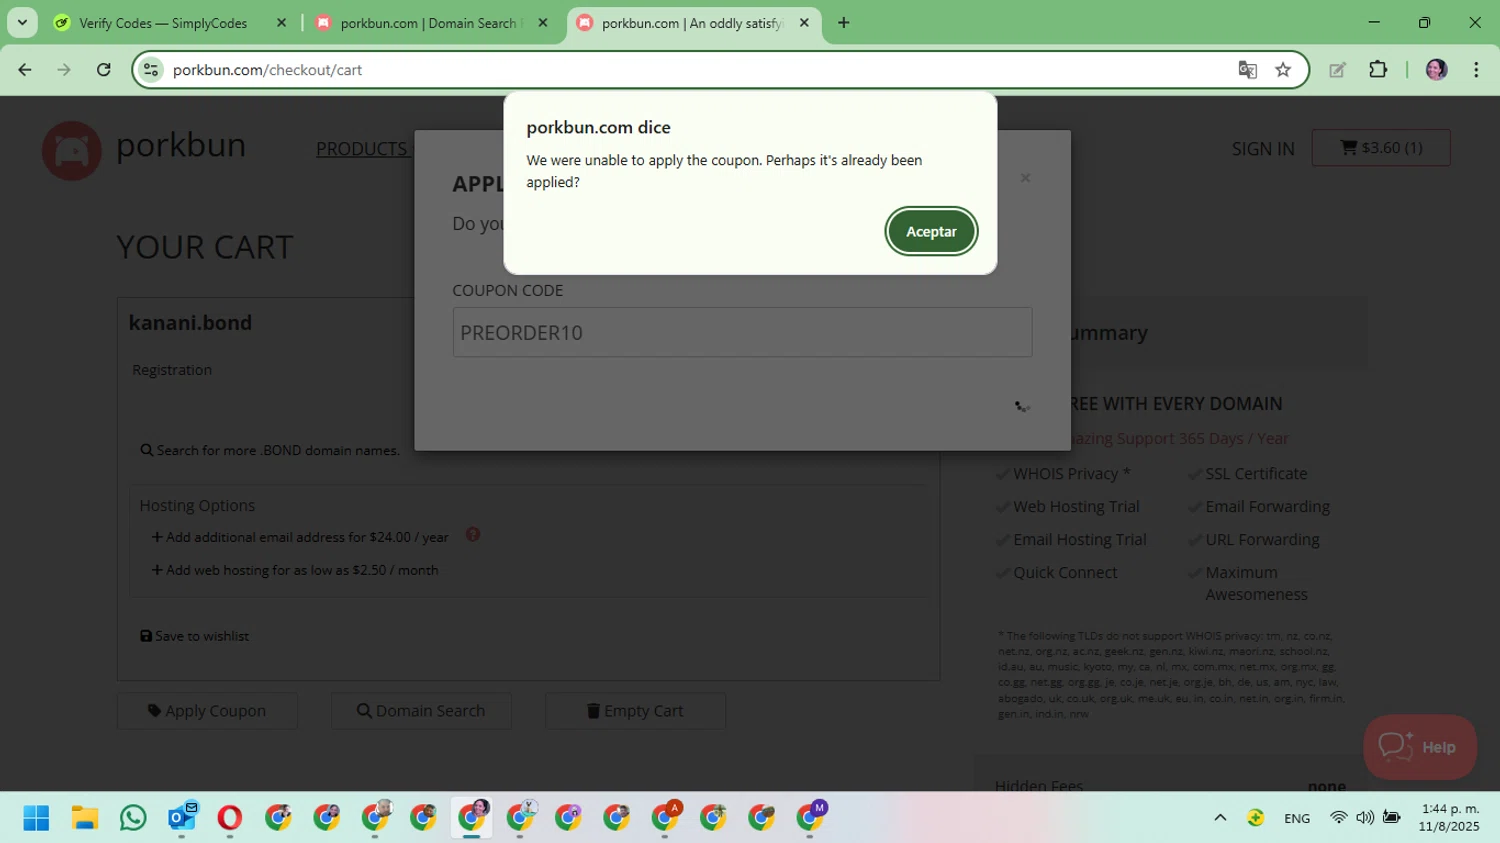Viewport: 1500px width, 843px height.
Task: Click the Apply Coupon button
Action: pos(207,711)
